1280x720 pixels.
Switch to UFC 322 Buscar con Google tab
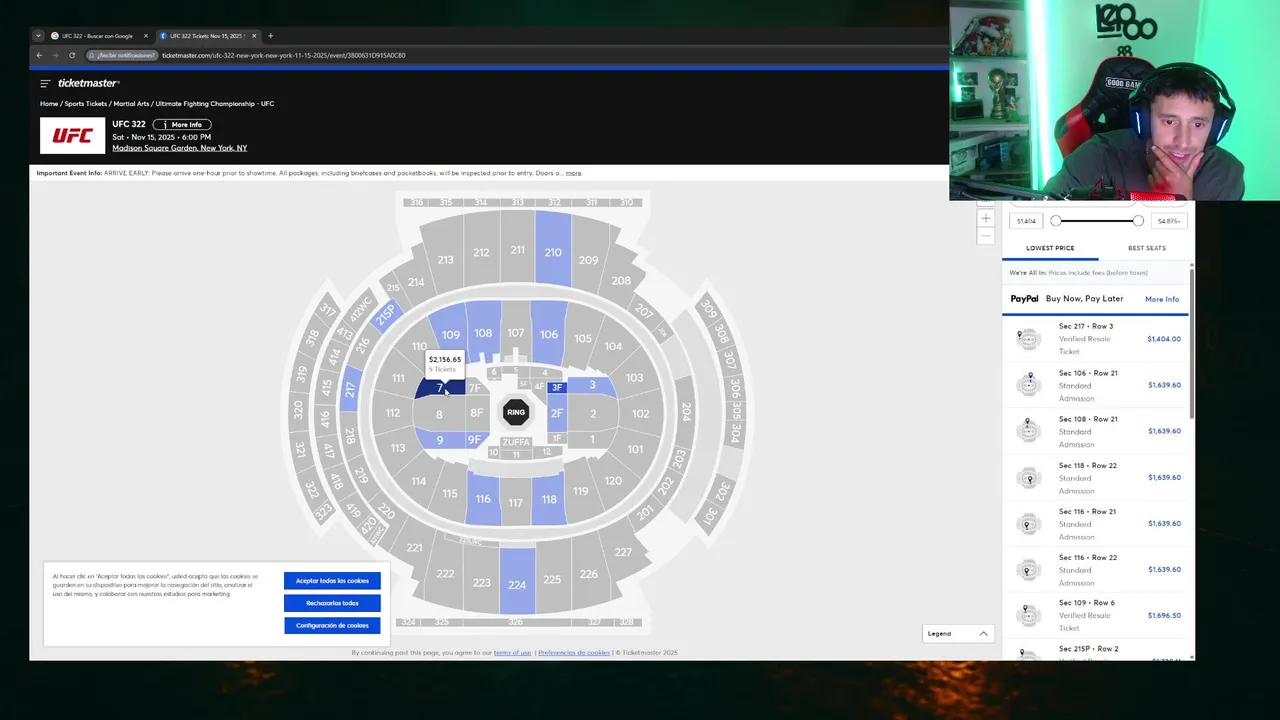pyautogui.click(x=97, y=36)
